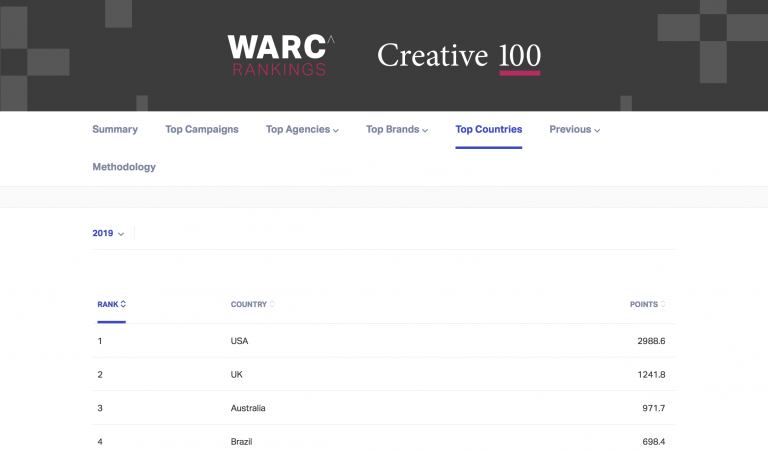The image size is (768, 451).
Task: Expand the Top Agencies menu
Action: point(302,129)
